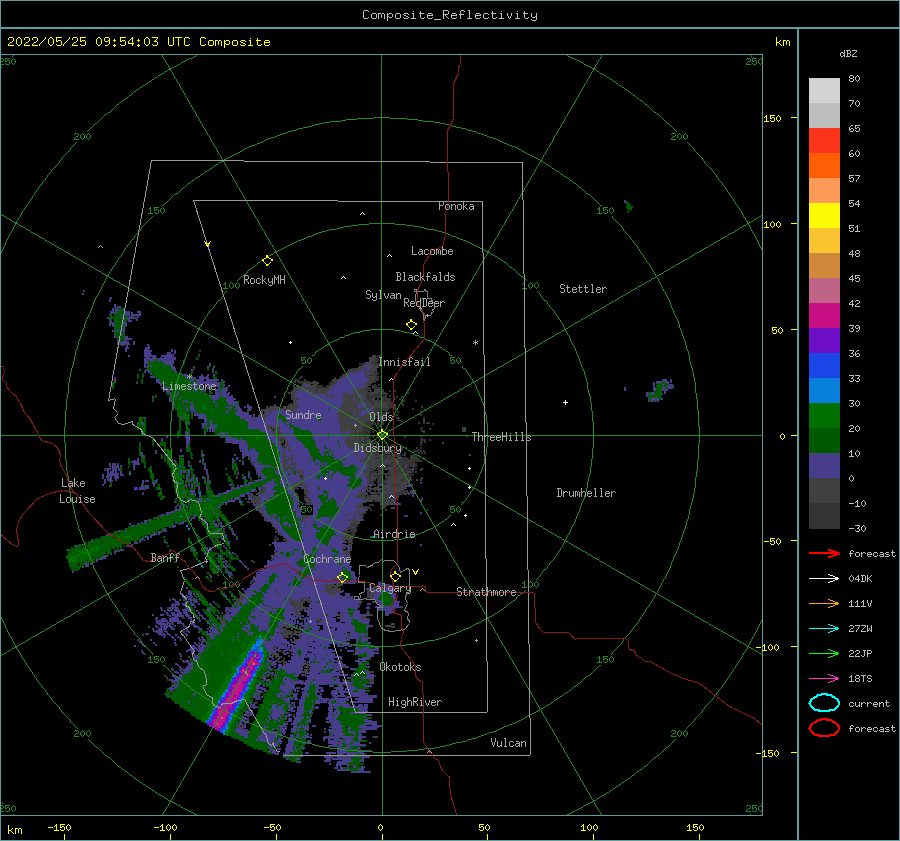The width and height of the screenshot is (900, 841).
Task: Click the magenta 18TS arrow icon
Action: tap(824, 679)
